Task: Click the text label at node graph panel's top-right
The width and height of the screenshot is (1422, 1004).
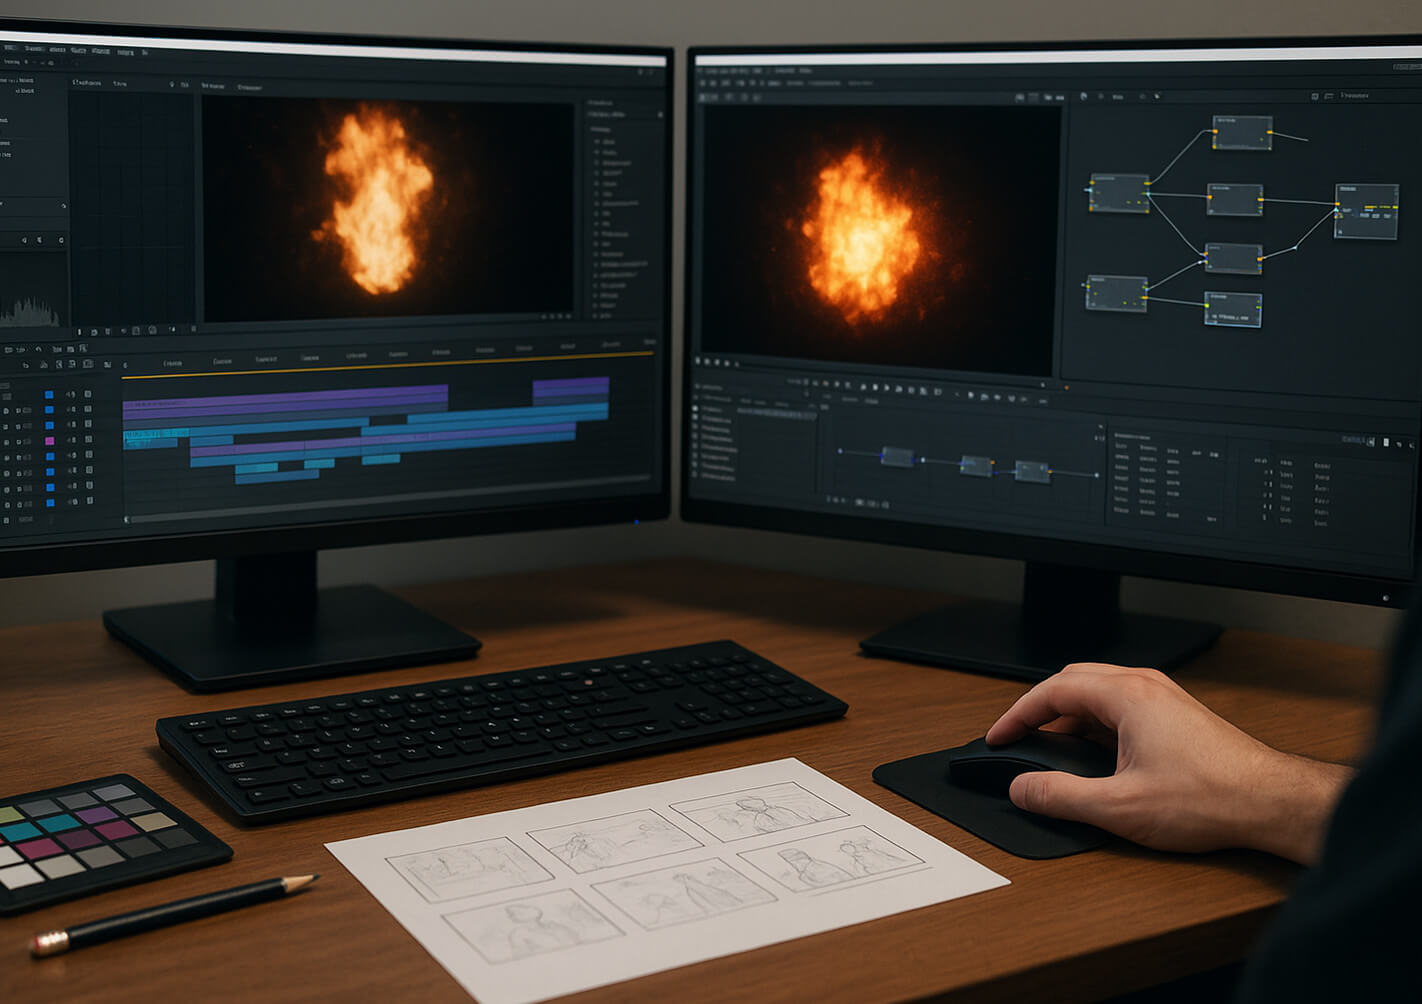Action: 1354,96
